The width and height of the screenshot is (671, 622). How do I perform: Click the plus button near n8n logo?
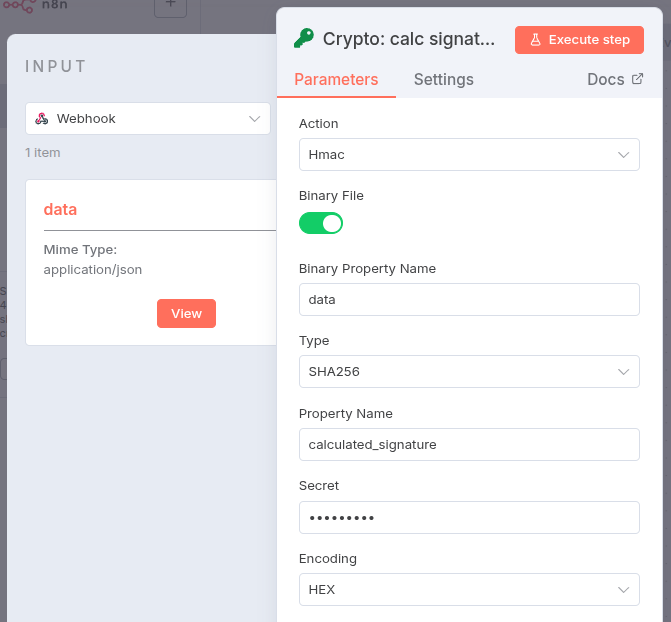pos(170,6)
